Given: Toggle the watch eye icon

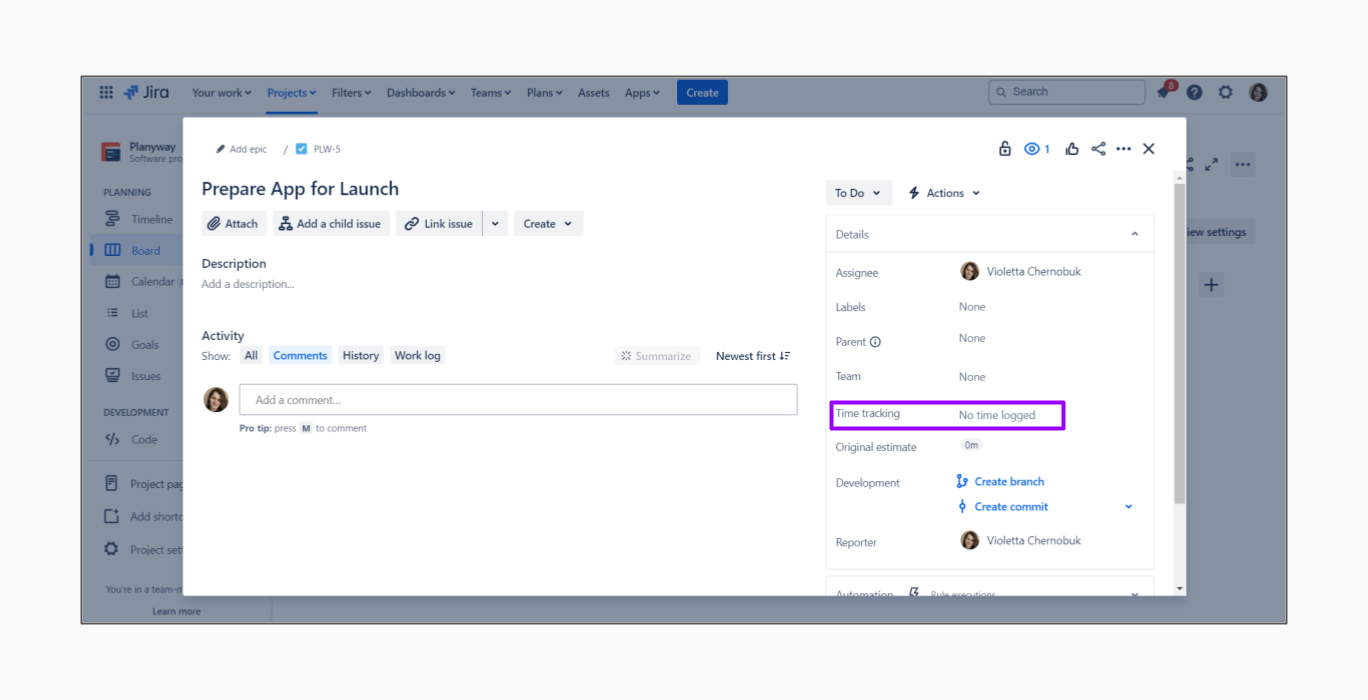Looking at the screenshot, I should click(x=1036, y=149).
